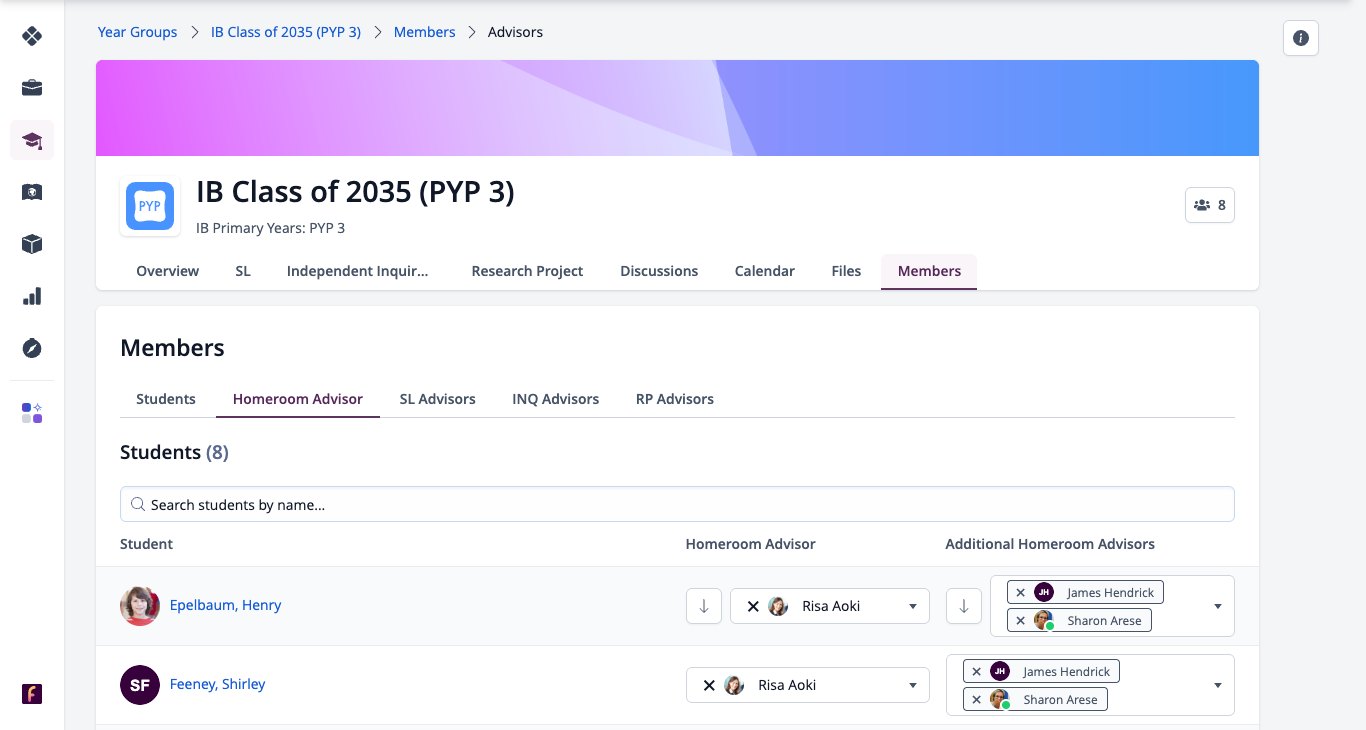Expand Shirley's Additional Homeroom Advisors dropdown

[x=1218, y=685]
